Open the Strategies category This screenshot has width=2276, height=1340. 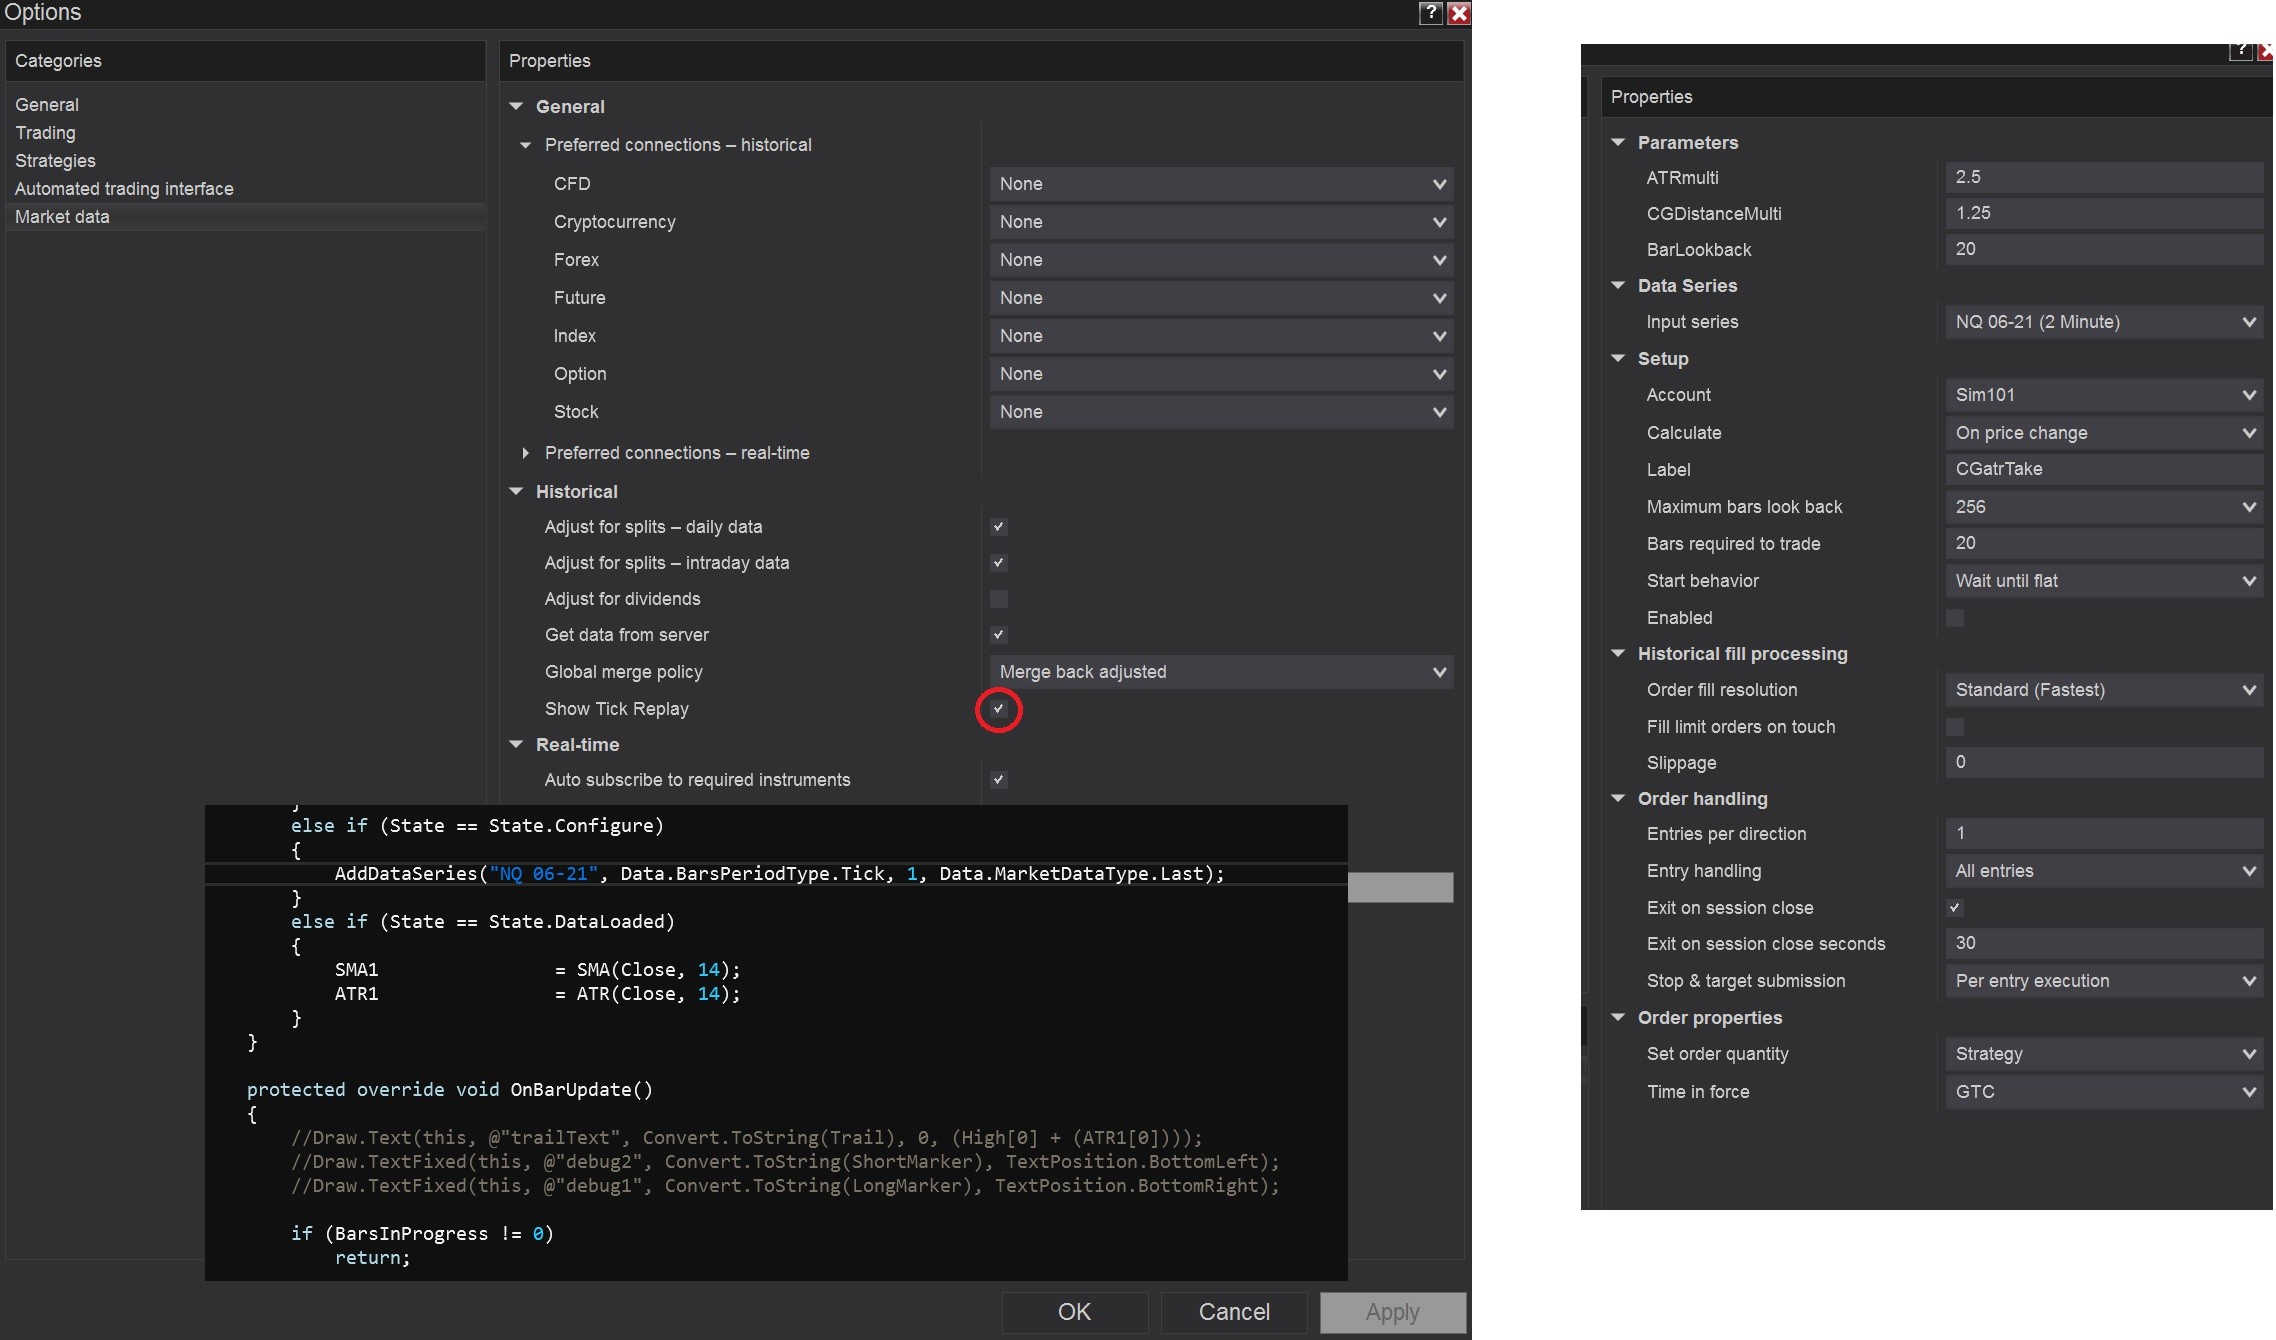point(55,161)
